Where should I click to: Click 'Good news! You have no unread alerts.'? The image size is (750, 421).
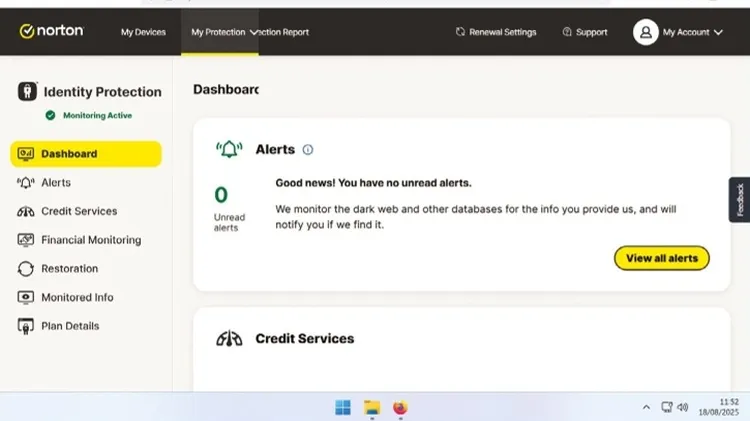pyautogui.click(x=373, y=183)
